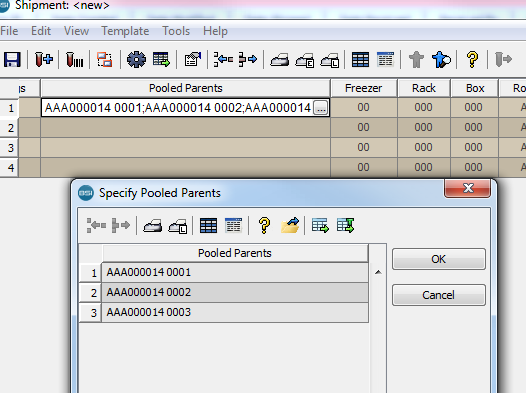
Task: Click insert row left-arrow icon in main toolbar
Action: pos(223,60)
